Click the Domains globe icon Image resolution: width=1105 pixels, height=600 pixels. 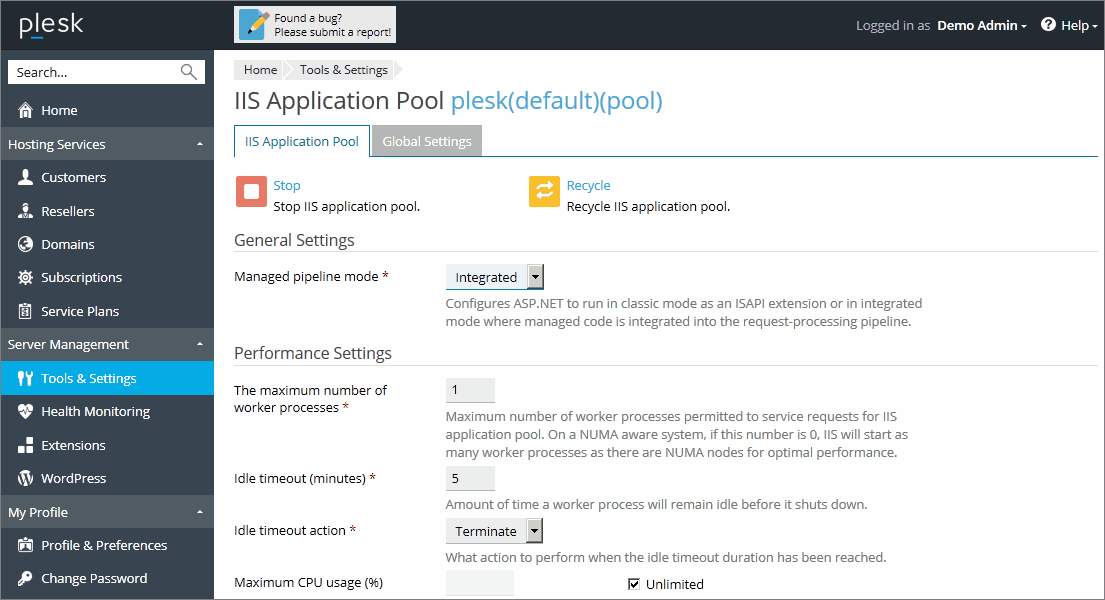[26, 245]
